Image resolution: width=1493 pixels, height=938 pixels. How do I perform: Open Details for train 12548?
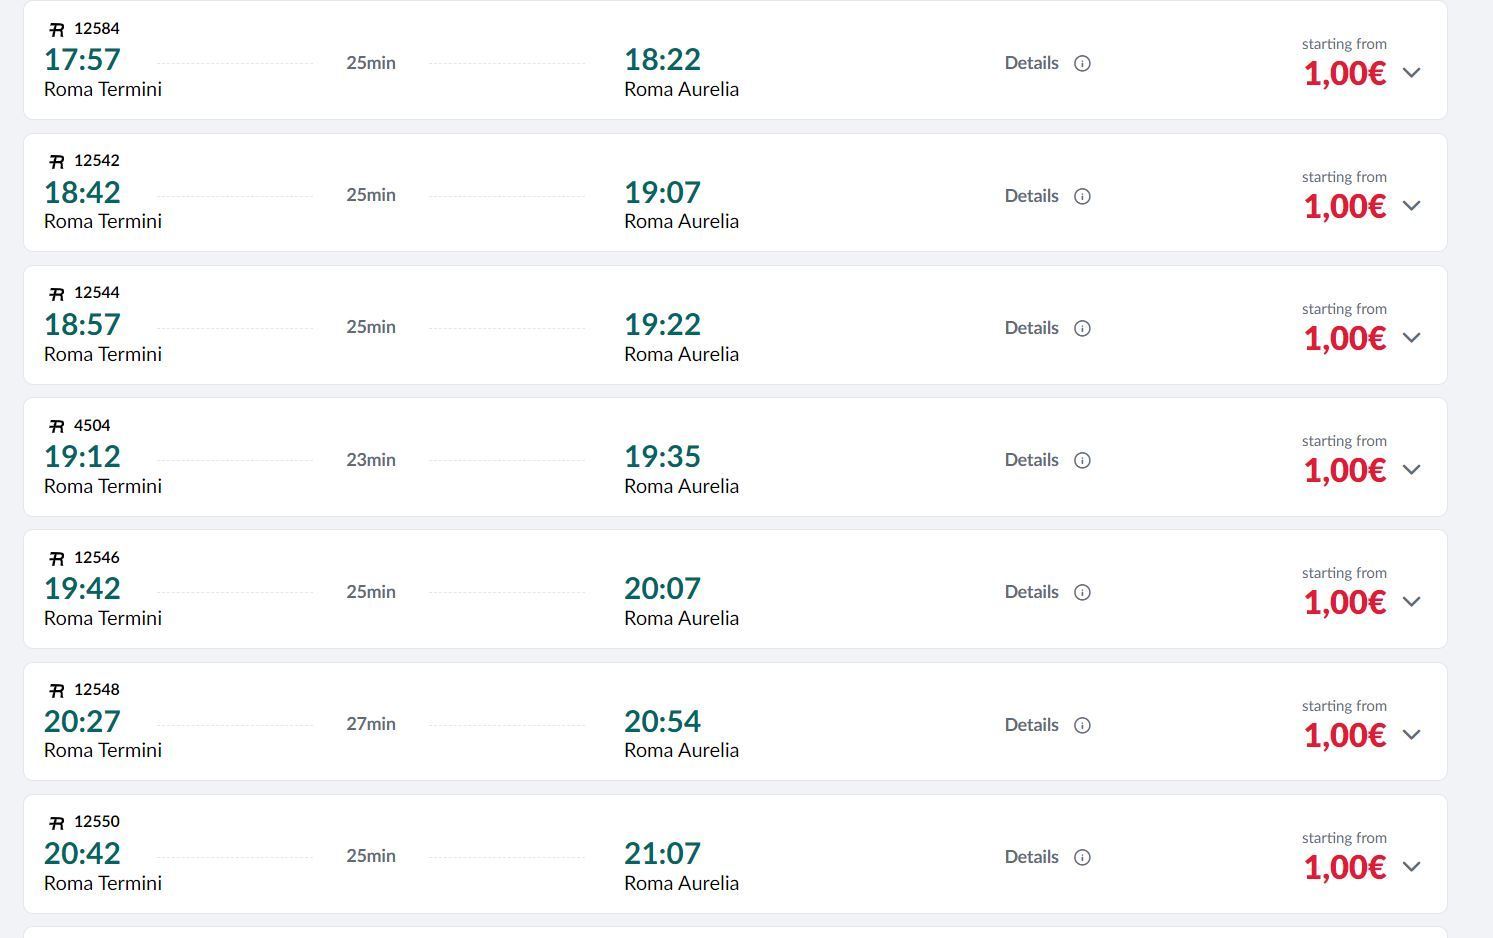pos(1031,725)
